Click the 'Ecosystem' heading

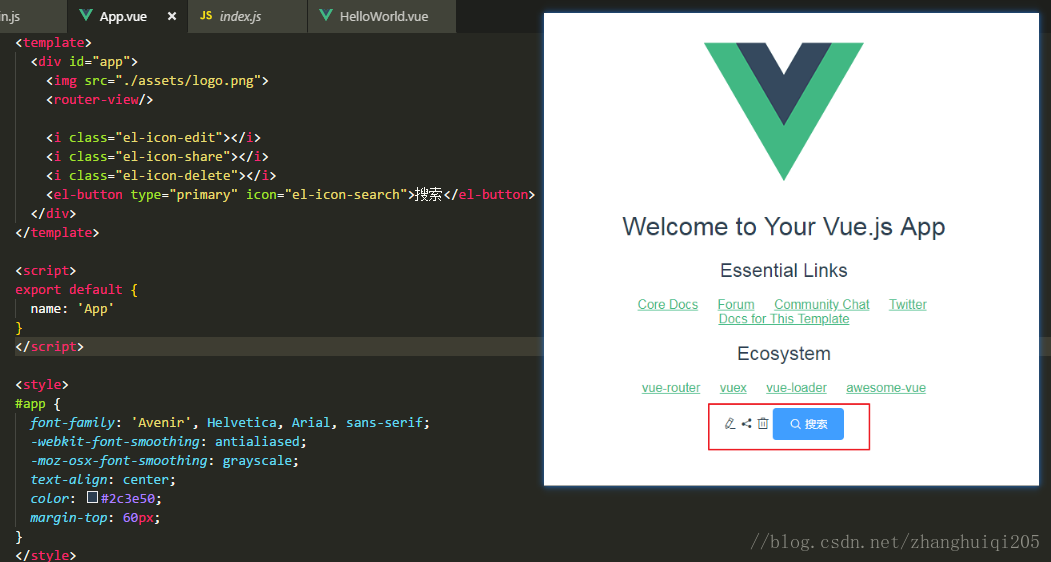tap(784, 353)
